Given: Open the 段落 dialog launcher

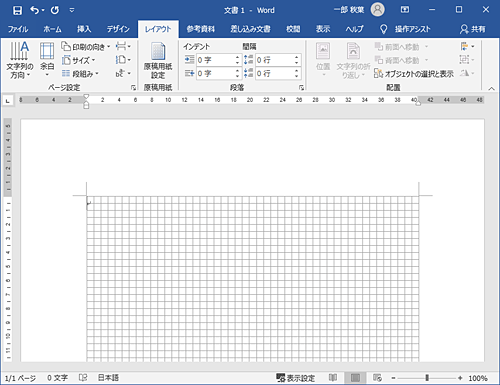Looking at the screenshot, I should pos(301,88).
